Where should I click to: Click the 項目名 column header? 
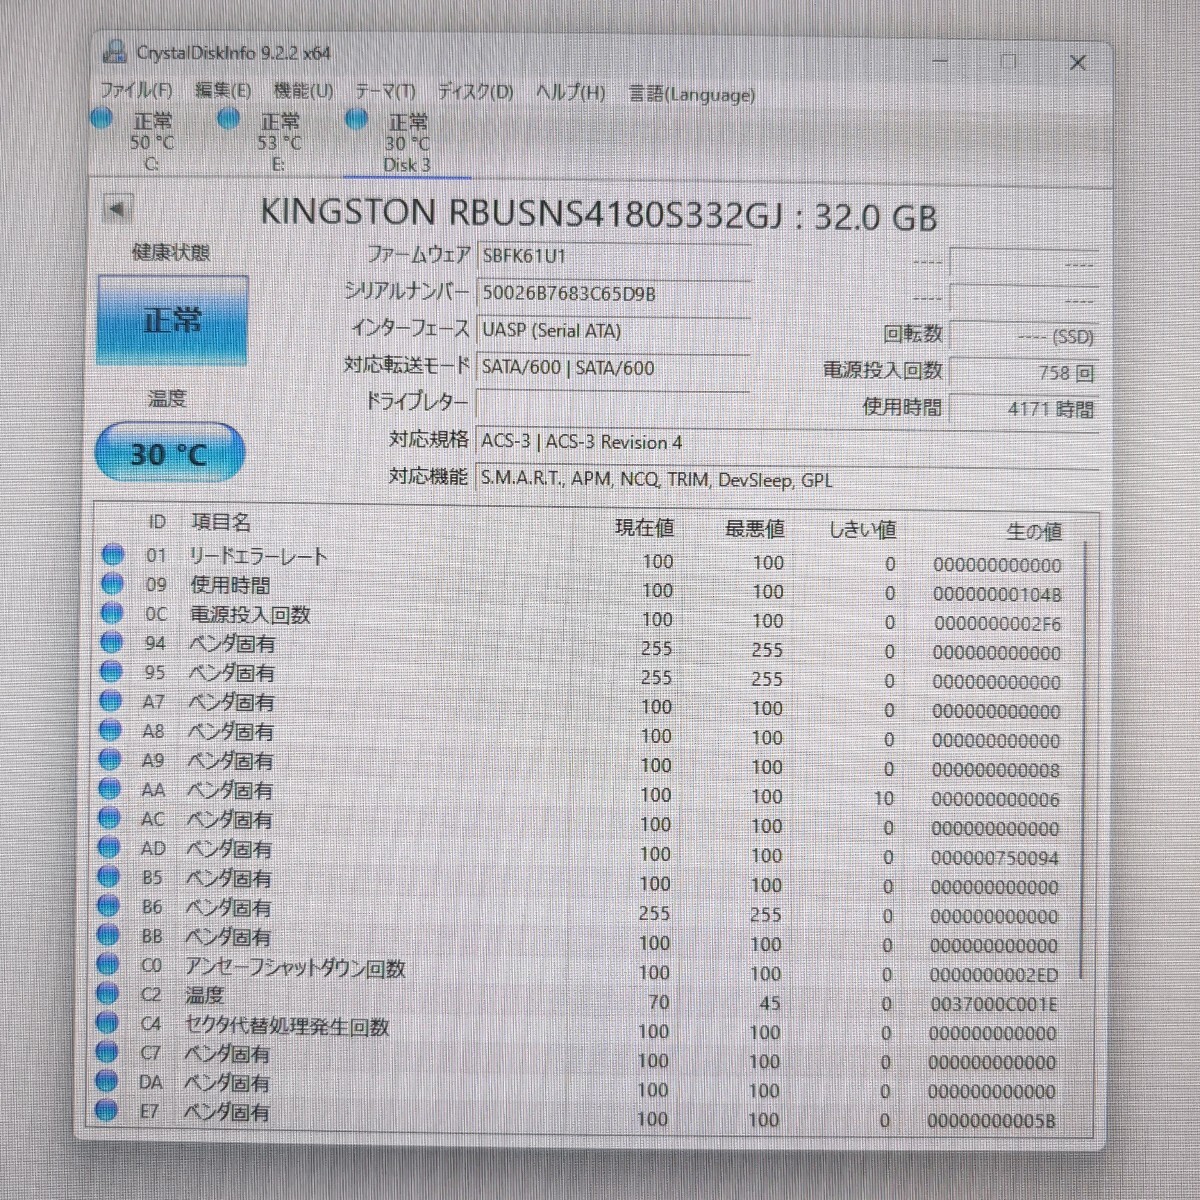[x=221, y=522]
